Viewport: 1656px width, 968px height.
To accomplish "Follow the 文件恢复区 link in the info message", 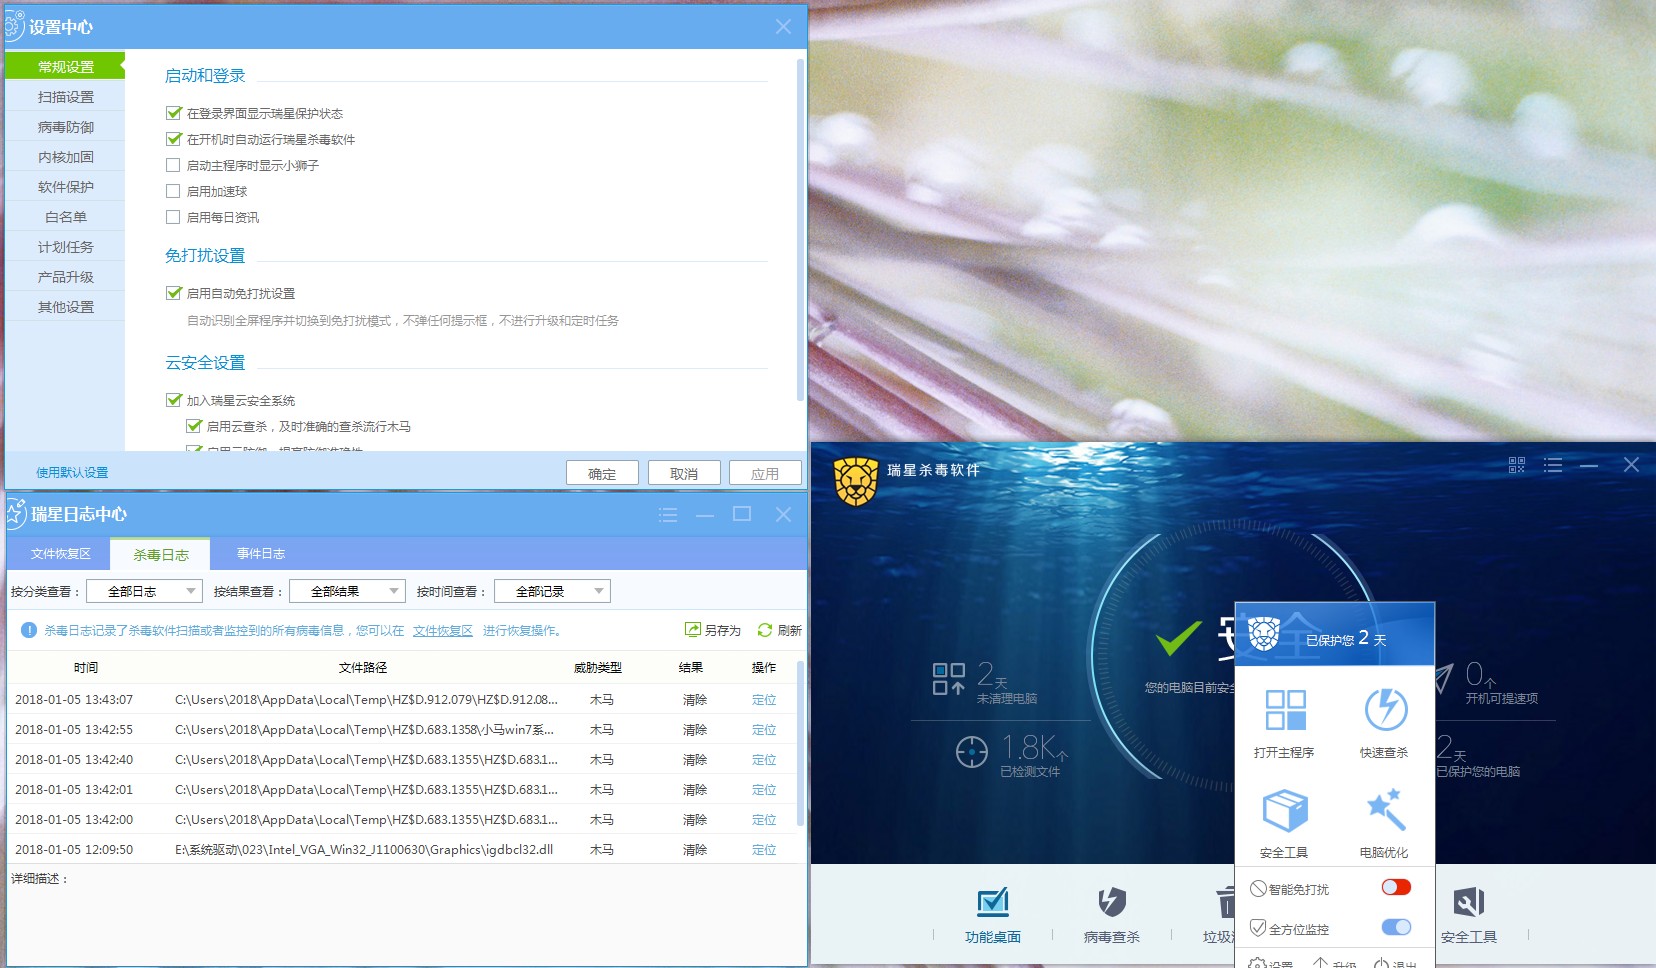I will pos(443,630).
